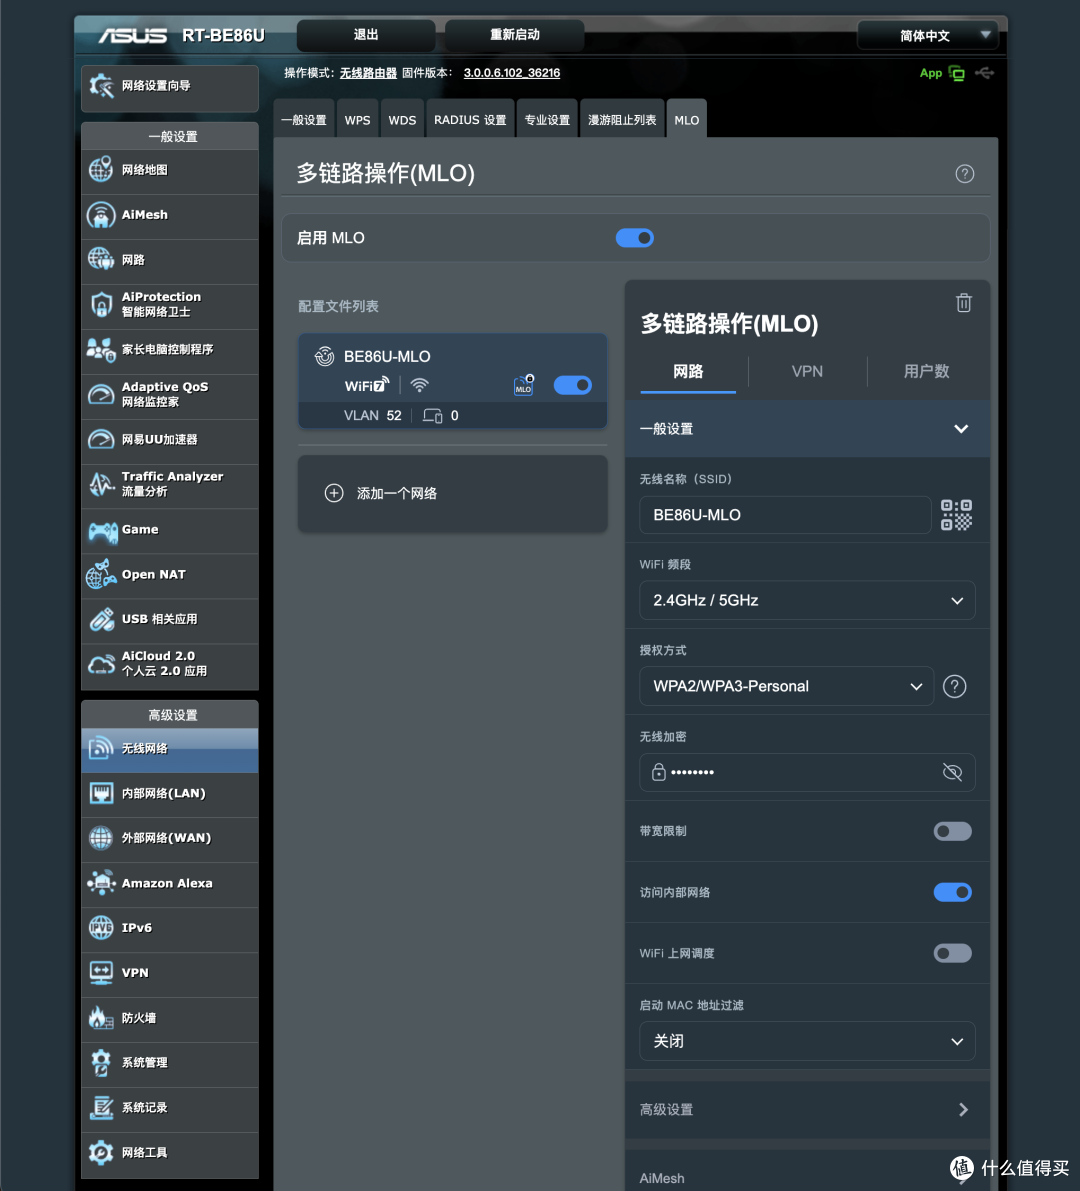Select the MLO tab

tap(687, 120)
